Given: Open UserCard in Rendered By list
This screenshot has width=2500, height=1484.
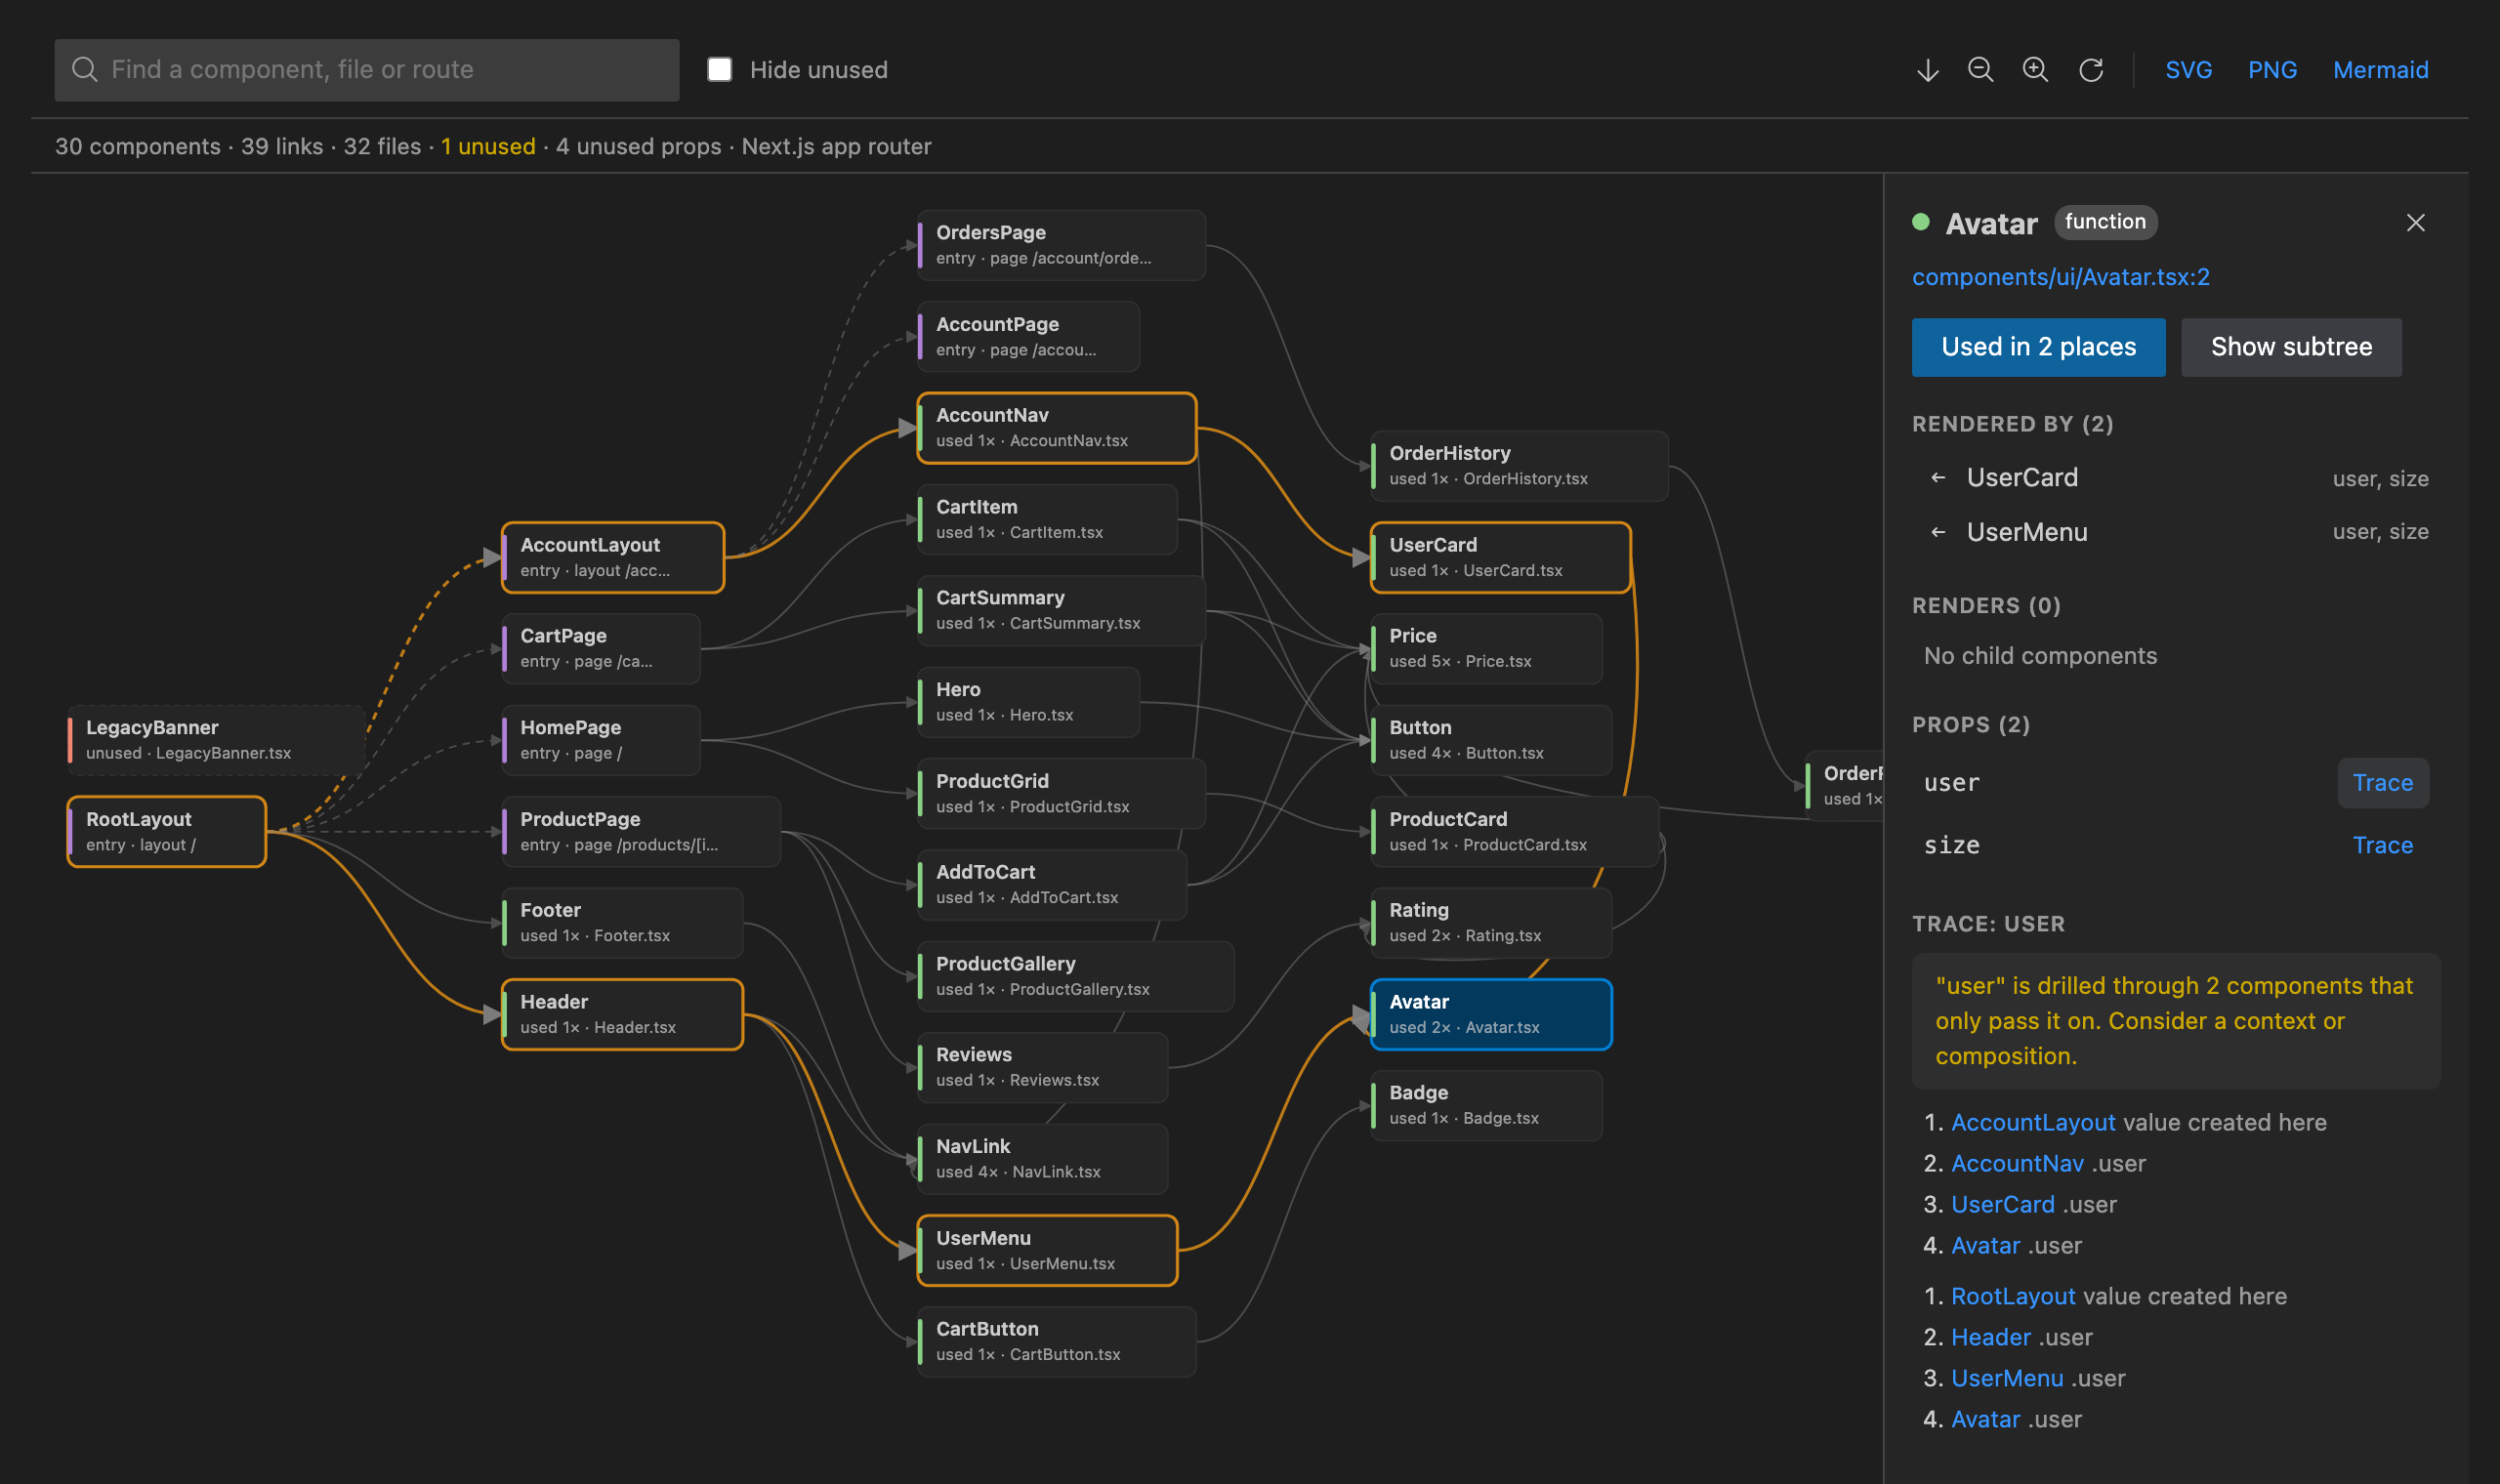Looking at the screenshot, I should click(2177, 478).
